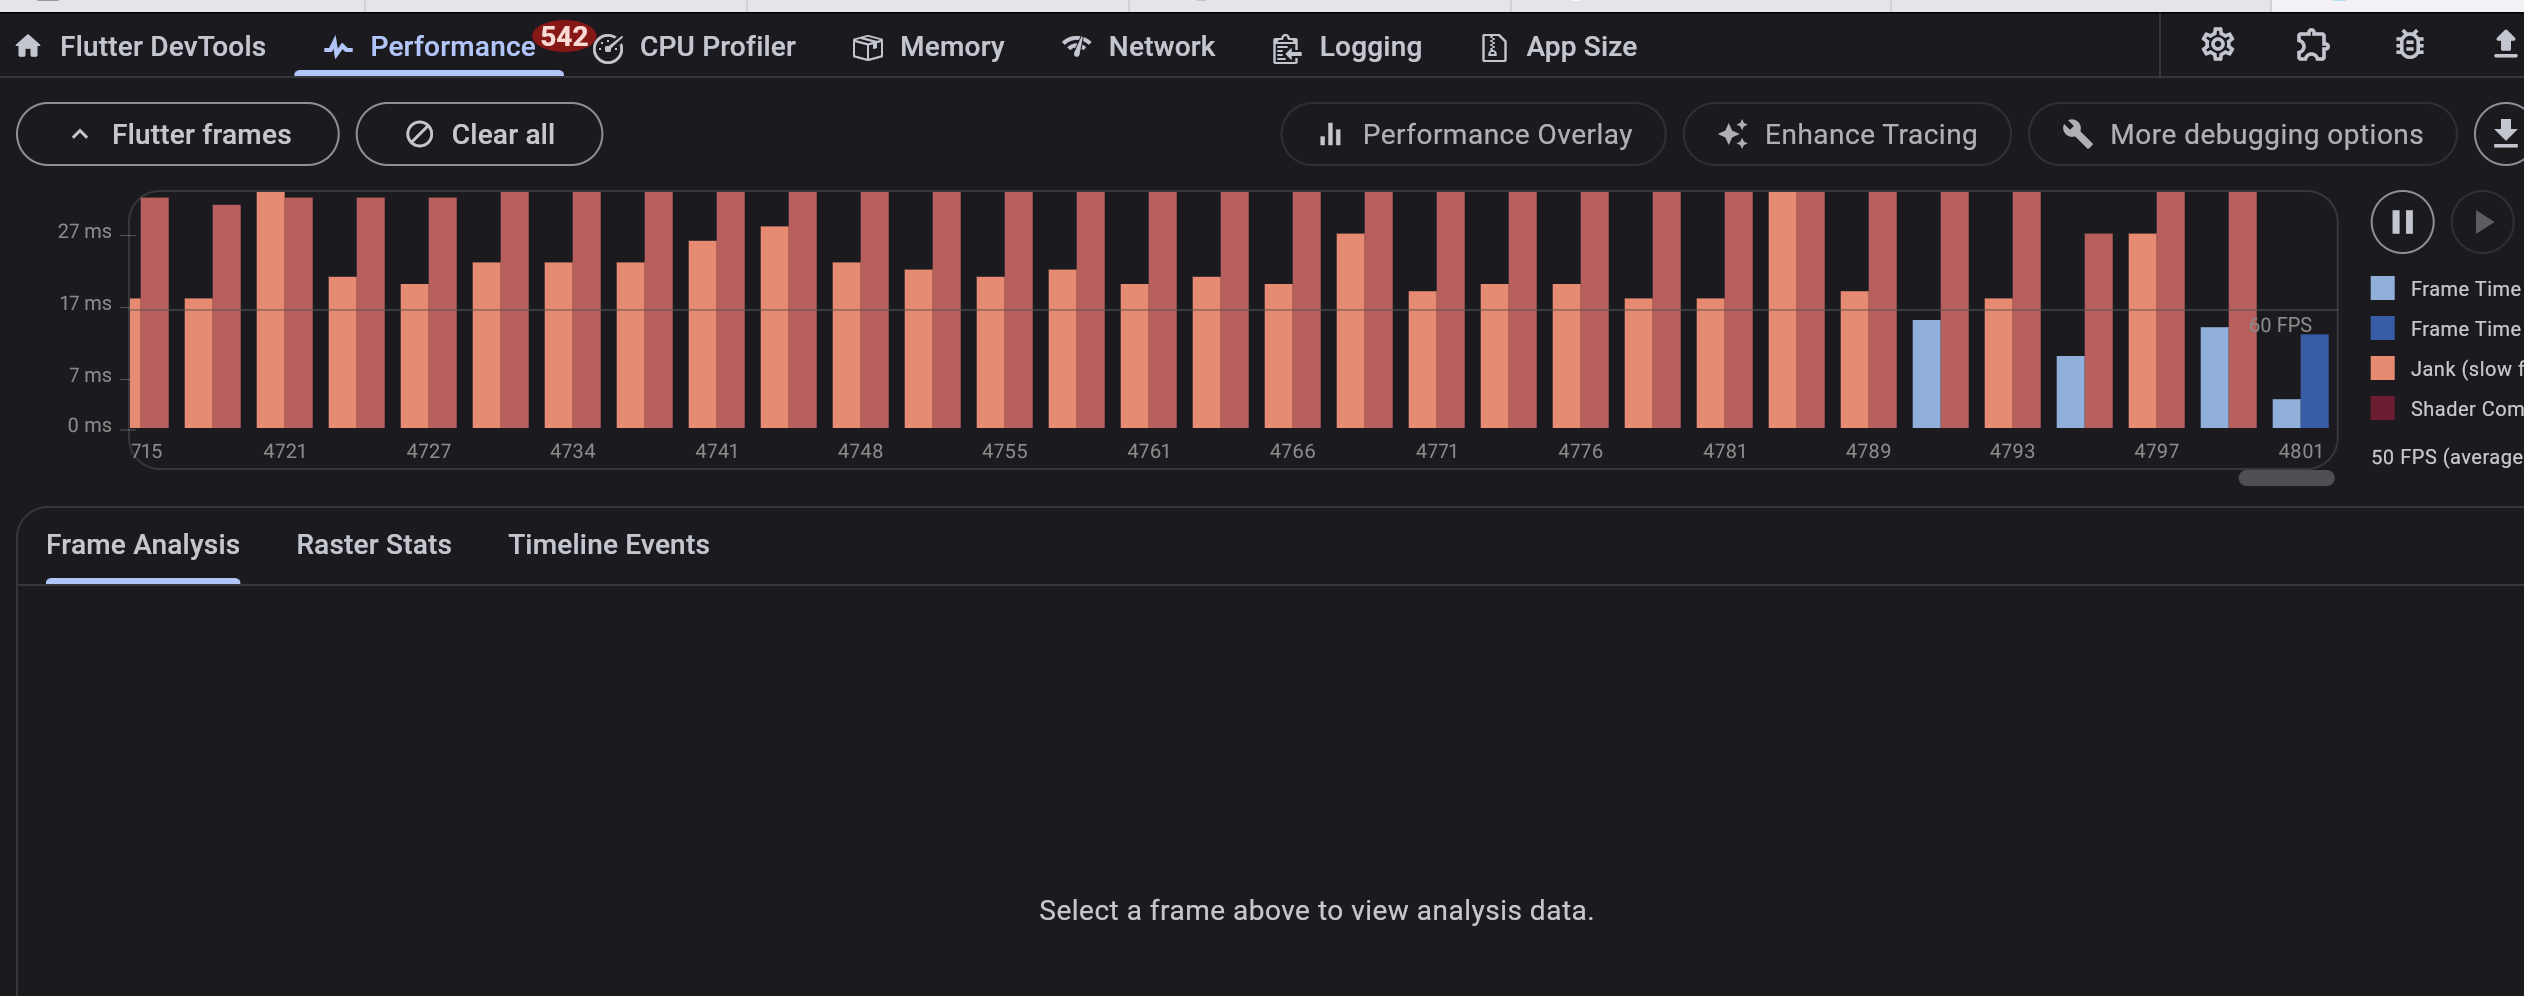Viewport: 2524px width, 996px height.
Task: Pause recording of Flutter frames
Action: (2401, 221)
